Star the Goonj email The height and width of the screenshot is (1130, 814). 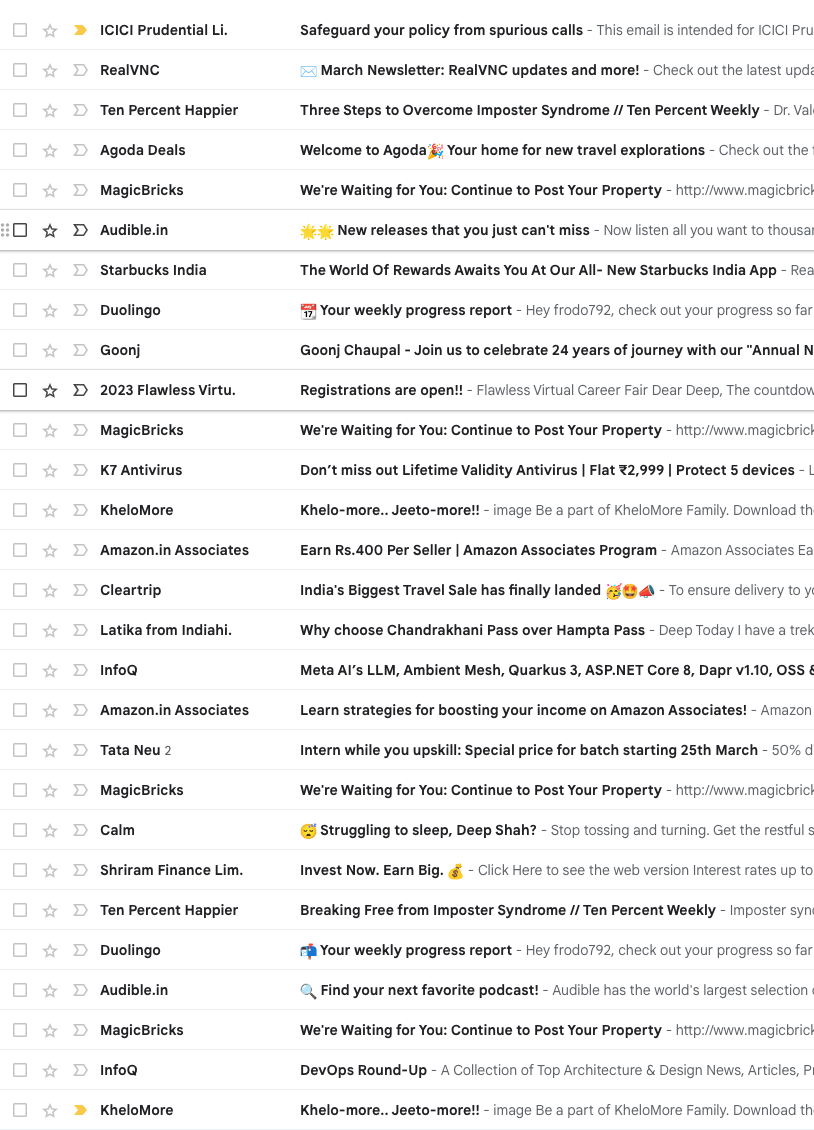coord(50,350)
